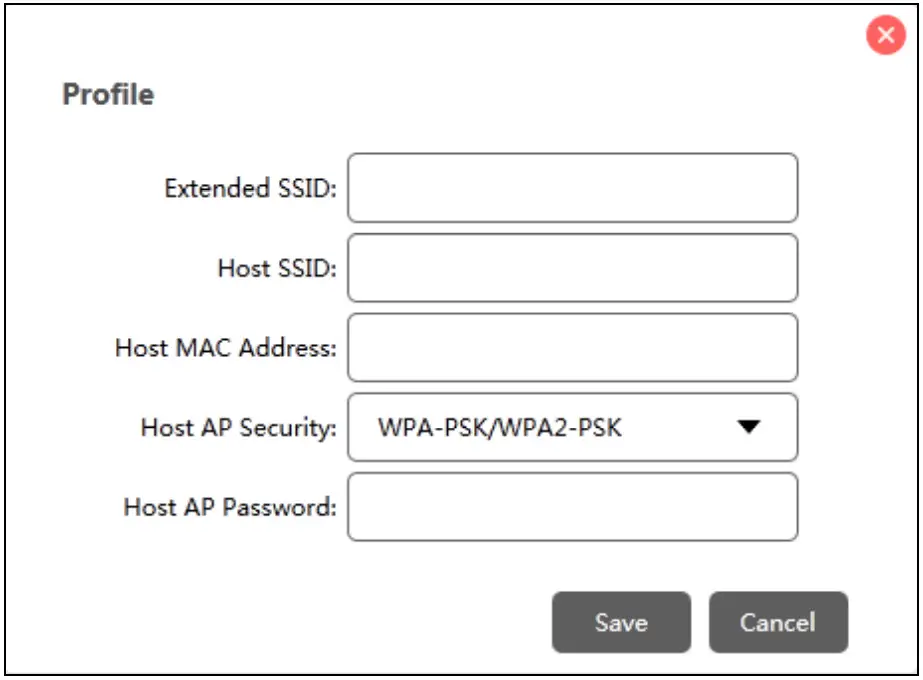Click the Extended SSID input field
The height and width of the screenshot is (680, 923).
click(x=572, y=188)
